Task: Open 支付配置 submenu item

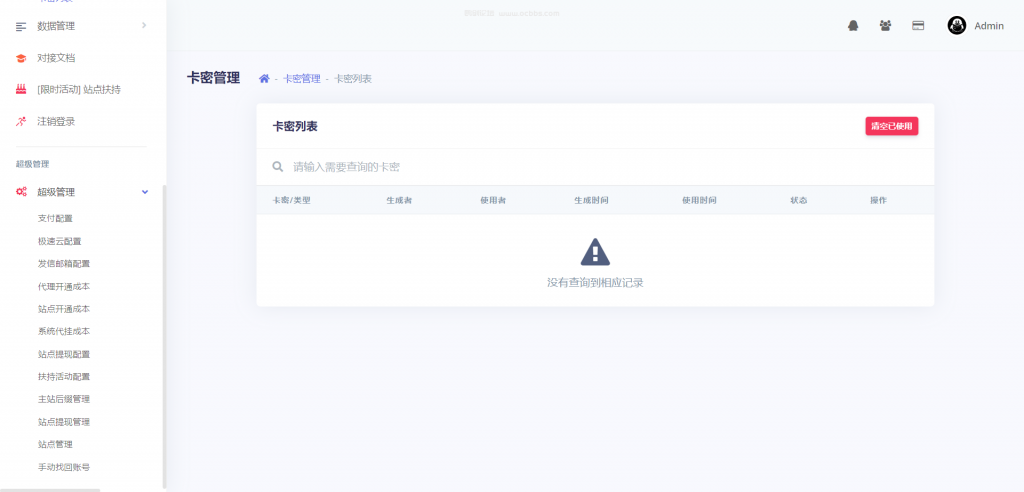Action: pos(56,218)
